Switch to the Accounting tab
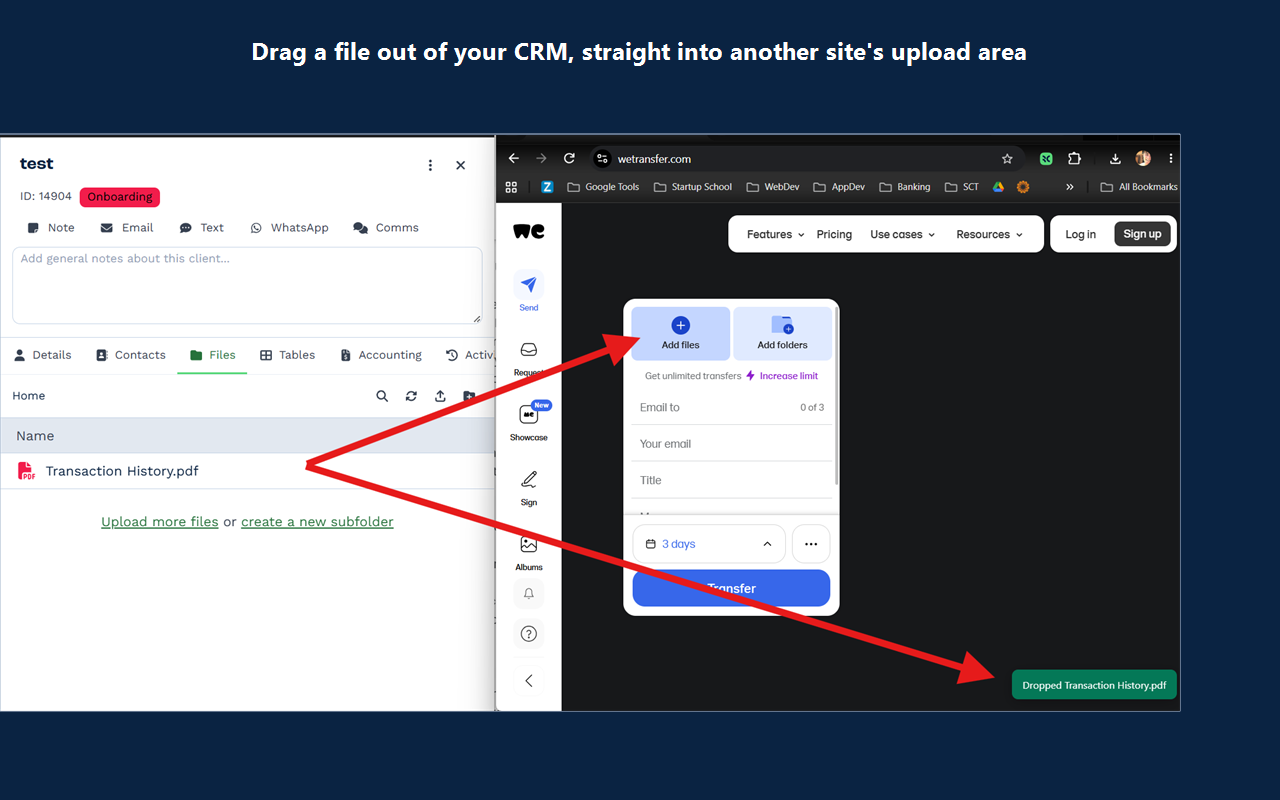 coord(380,355)
